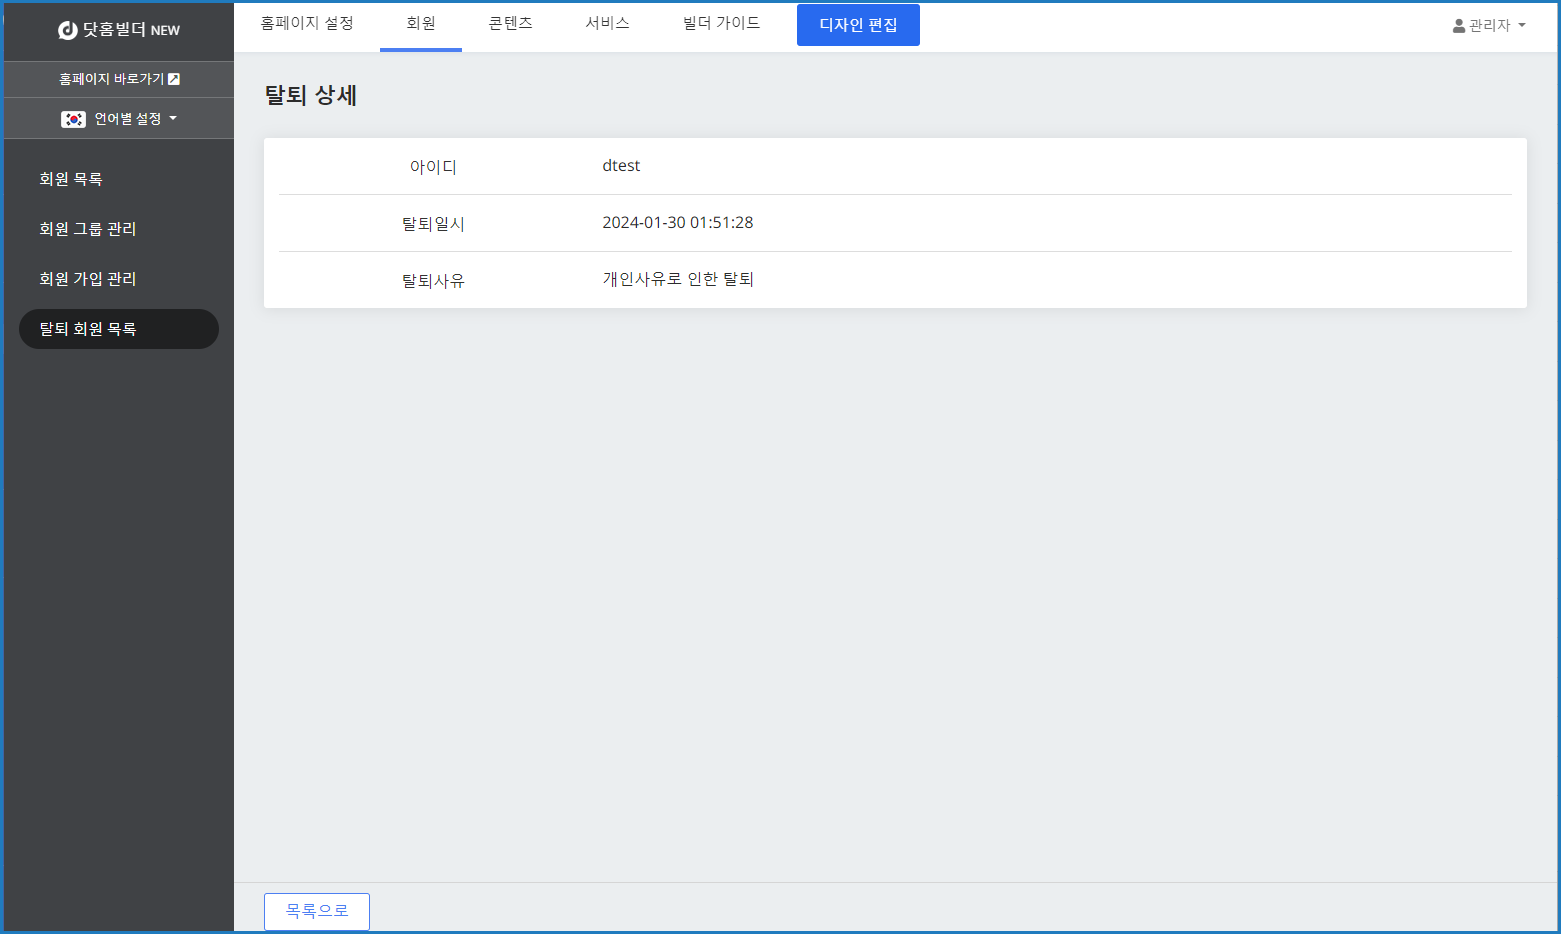Expand the 언어별 설정 dropdown arrow

click(173, 119)
